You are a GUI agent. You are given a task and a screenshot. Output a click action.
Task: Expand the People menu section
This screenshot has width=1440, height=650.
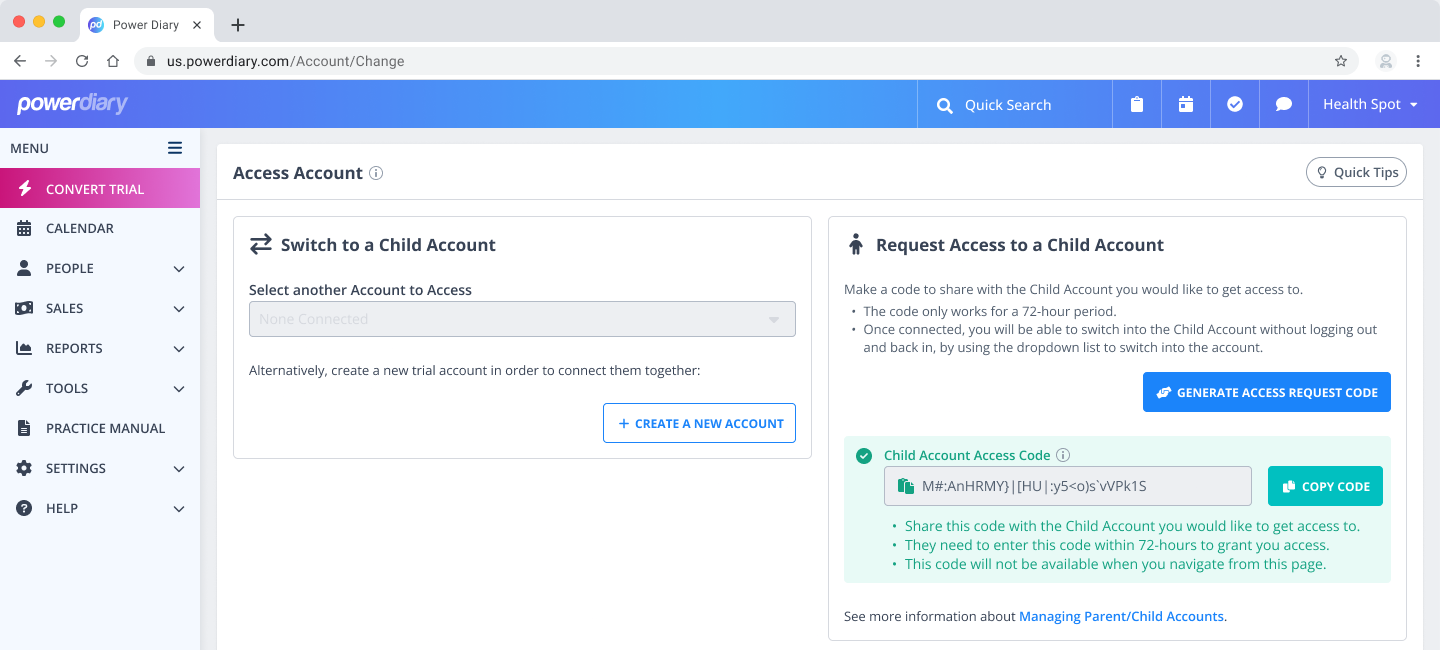click(x=179, y=268)
